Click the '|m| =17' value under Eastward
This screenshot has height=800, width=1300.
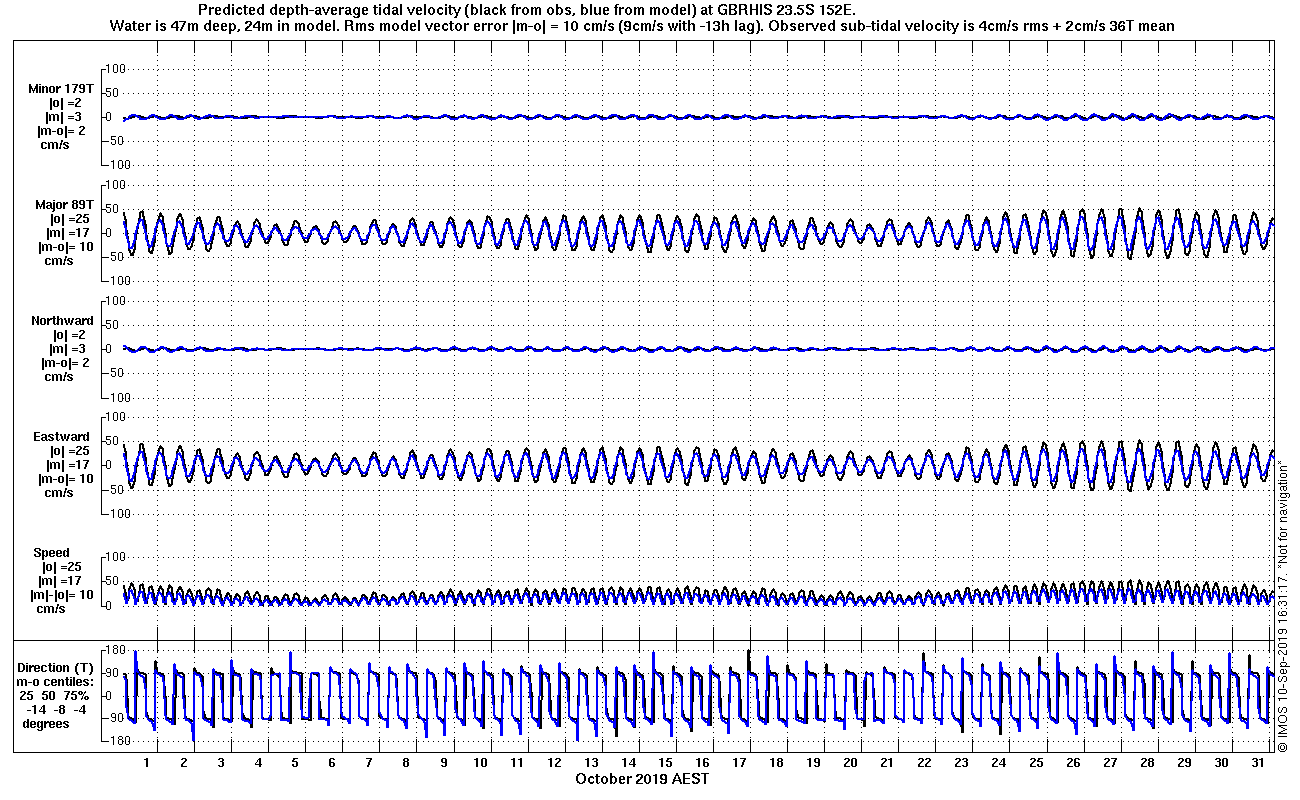(x=68, y=465)
